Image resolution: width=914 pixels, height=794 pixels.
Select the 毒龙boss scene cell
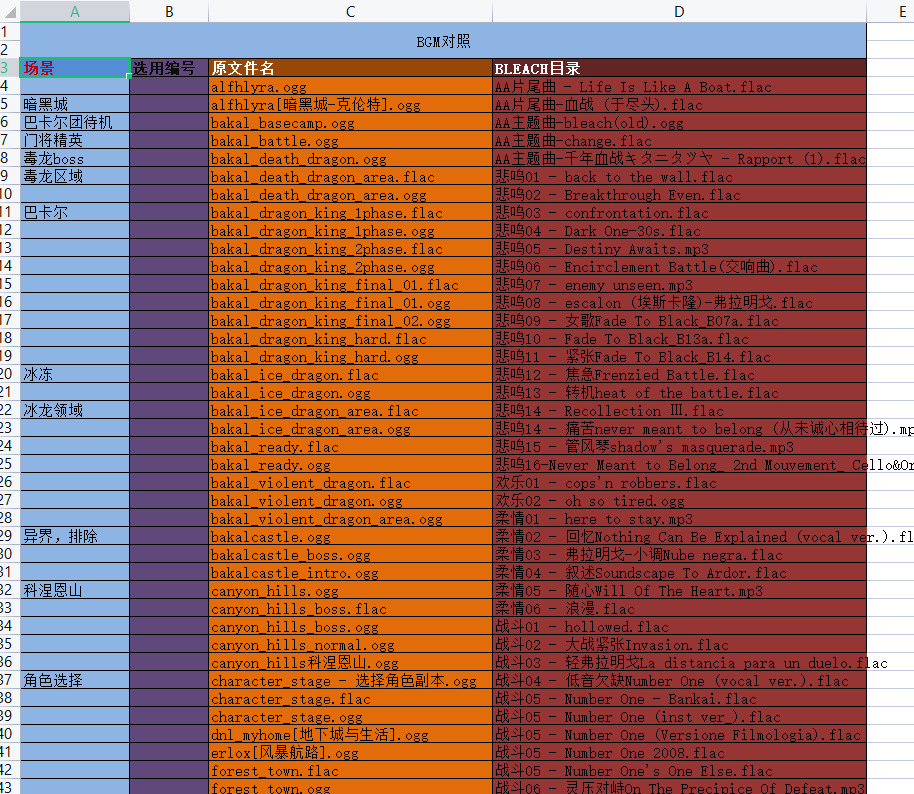[75, 159]
